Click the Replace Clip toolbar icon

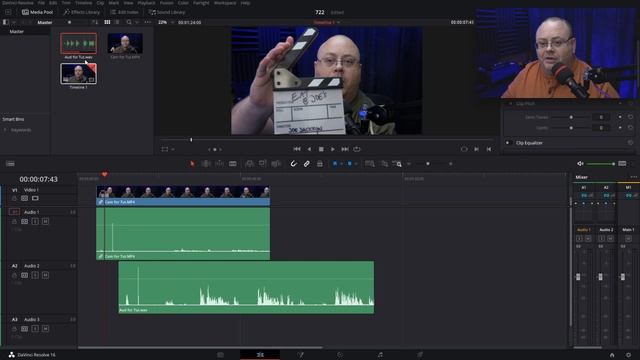(x=276, y=164)
